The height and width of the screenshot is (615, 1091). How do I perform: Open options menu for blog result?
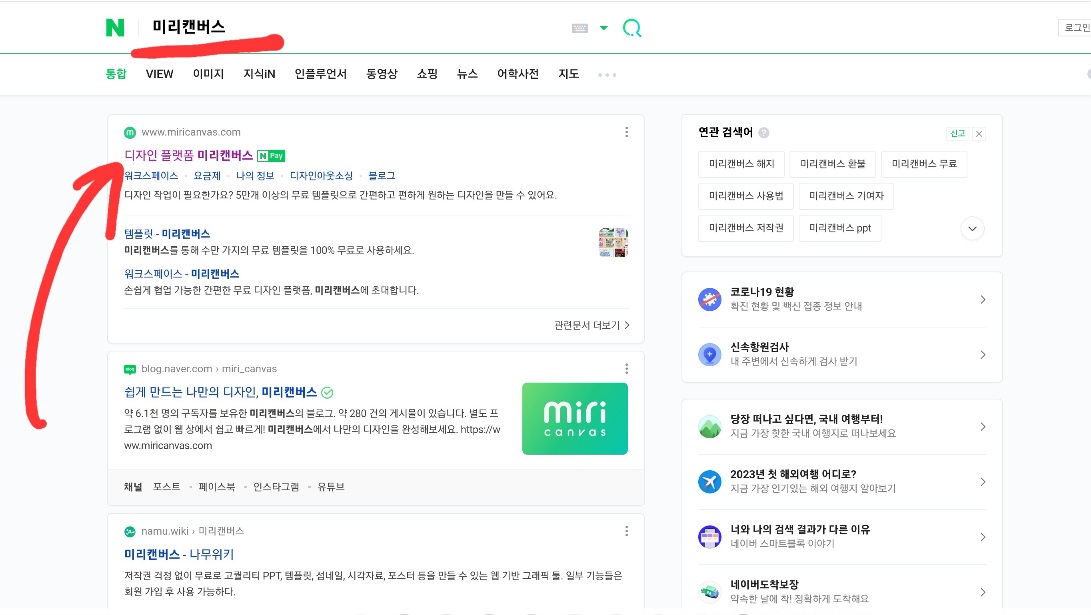[x=626, y=369]
